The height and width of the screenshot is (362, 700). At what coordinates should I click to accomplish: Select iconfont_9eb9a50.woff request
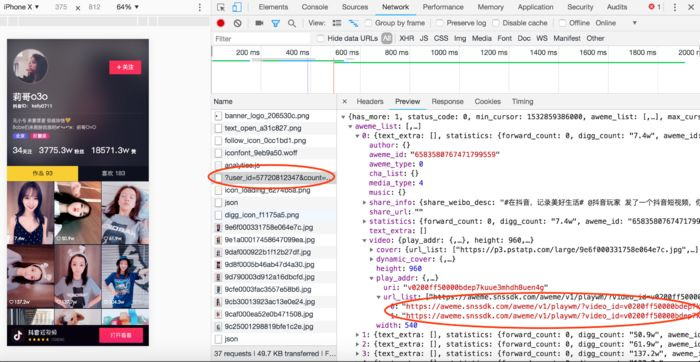point(274,153)
